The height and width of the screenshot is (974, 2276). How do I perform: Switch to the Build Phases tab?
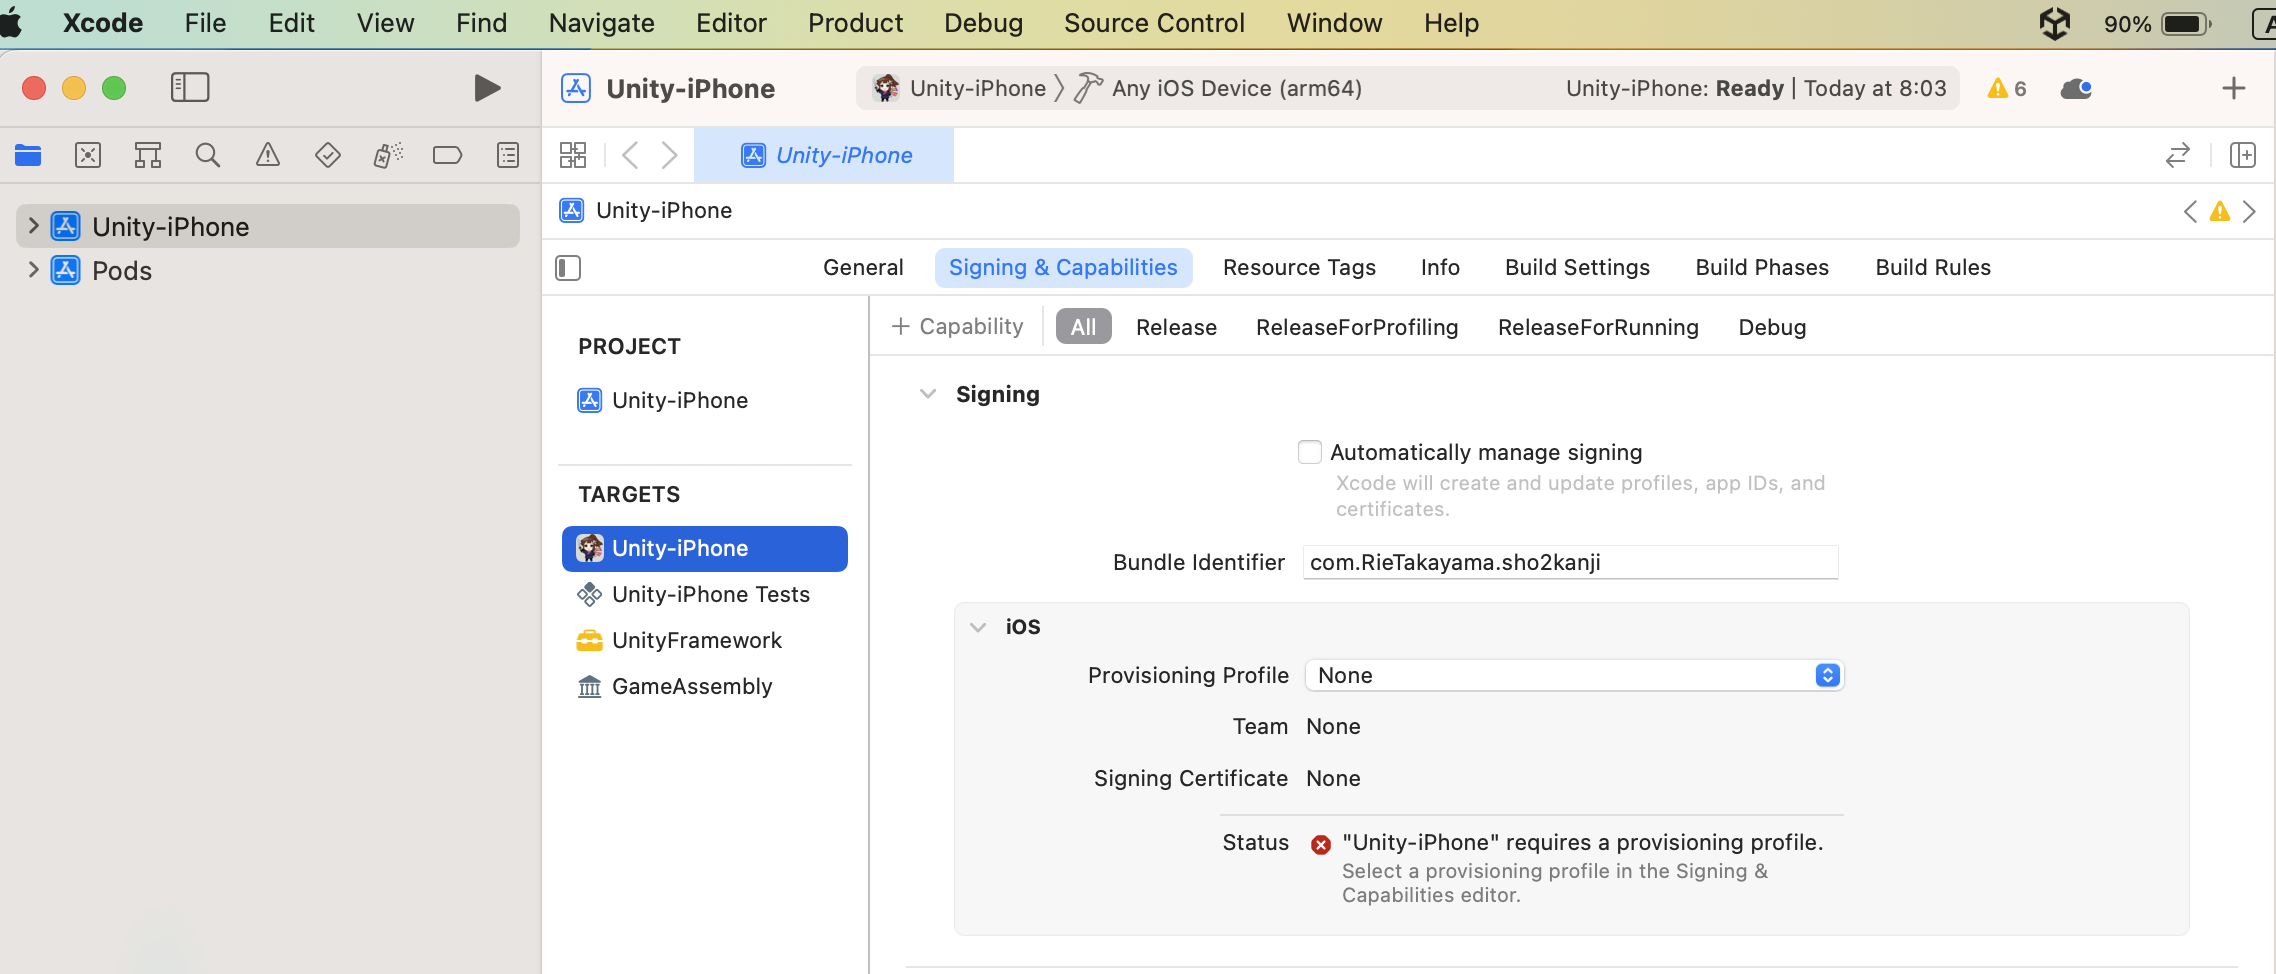tap(1761, 267)
